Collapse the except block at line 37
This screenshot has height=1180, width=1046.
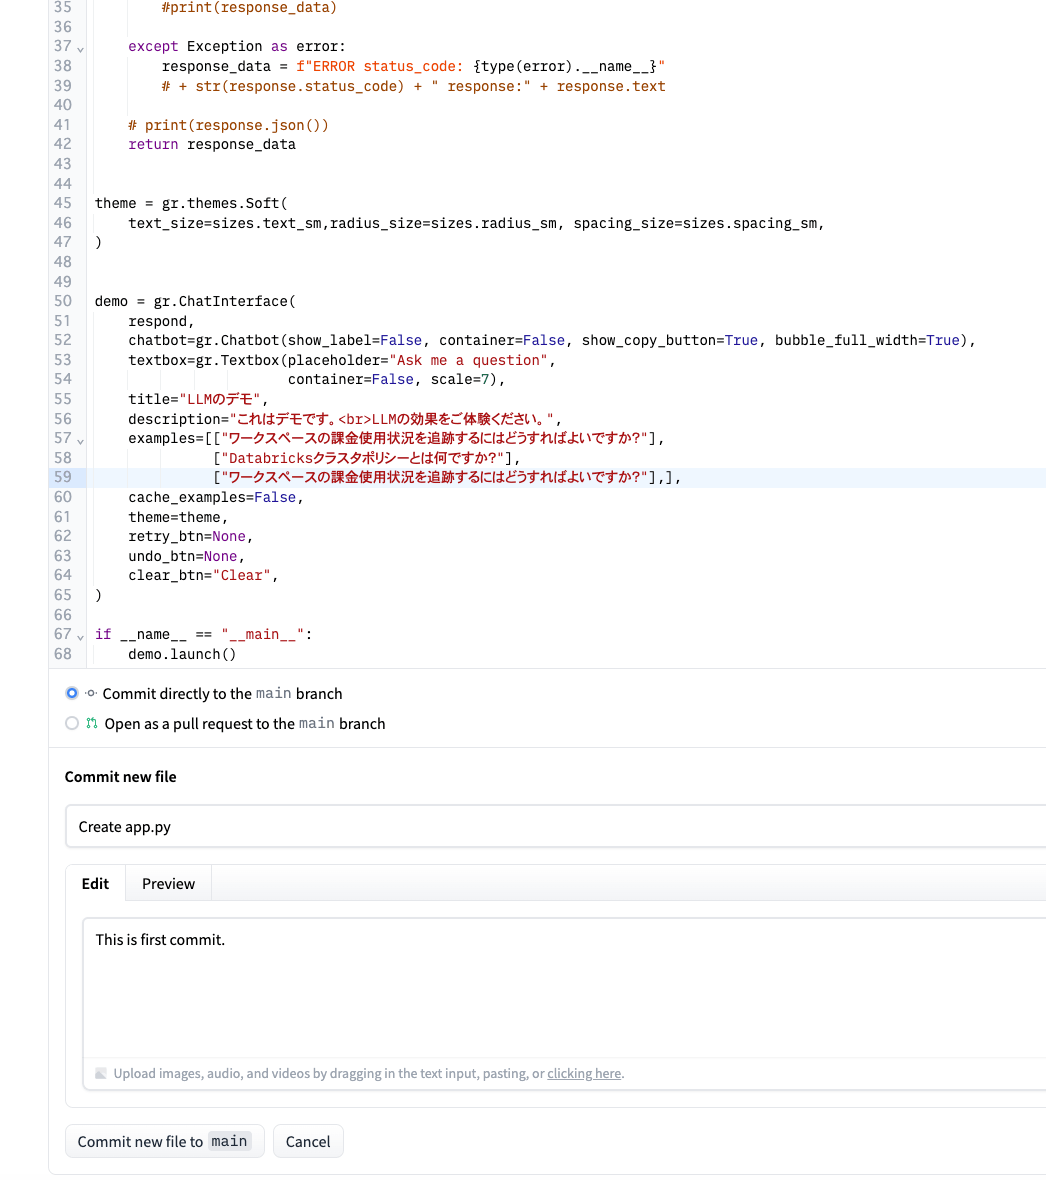[x=80, y=47]
